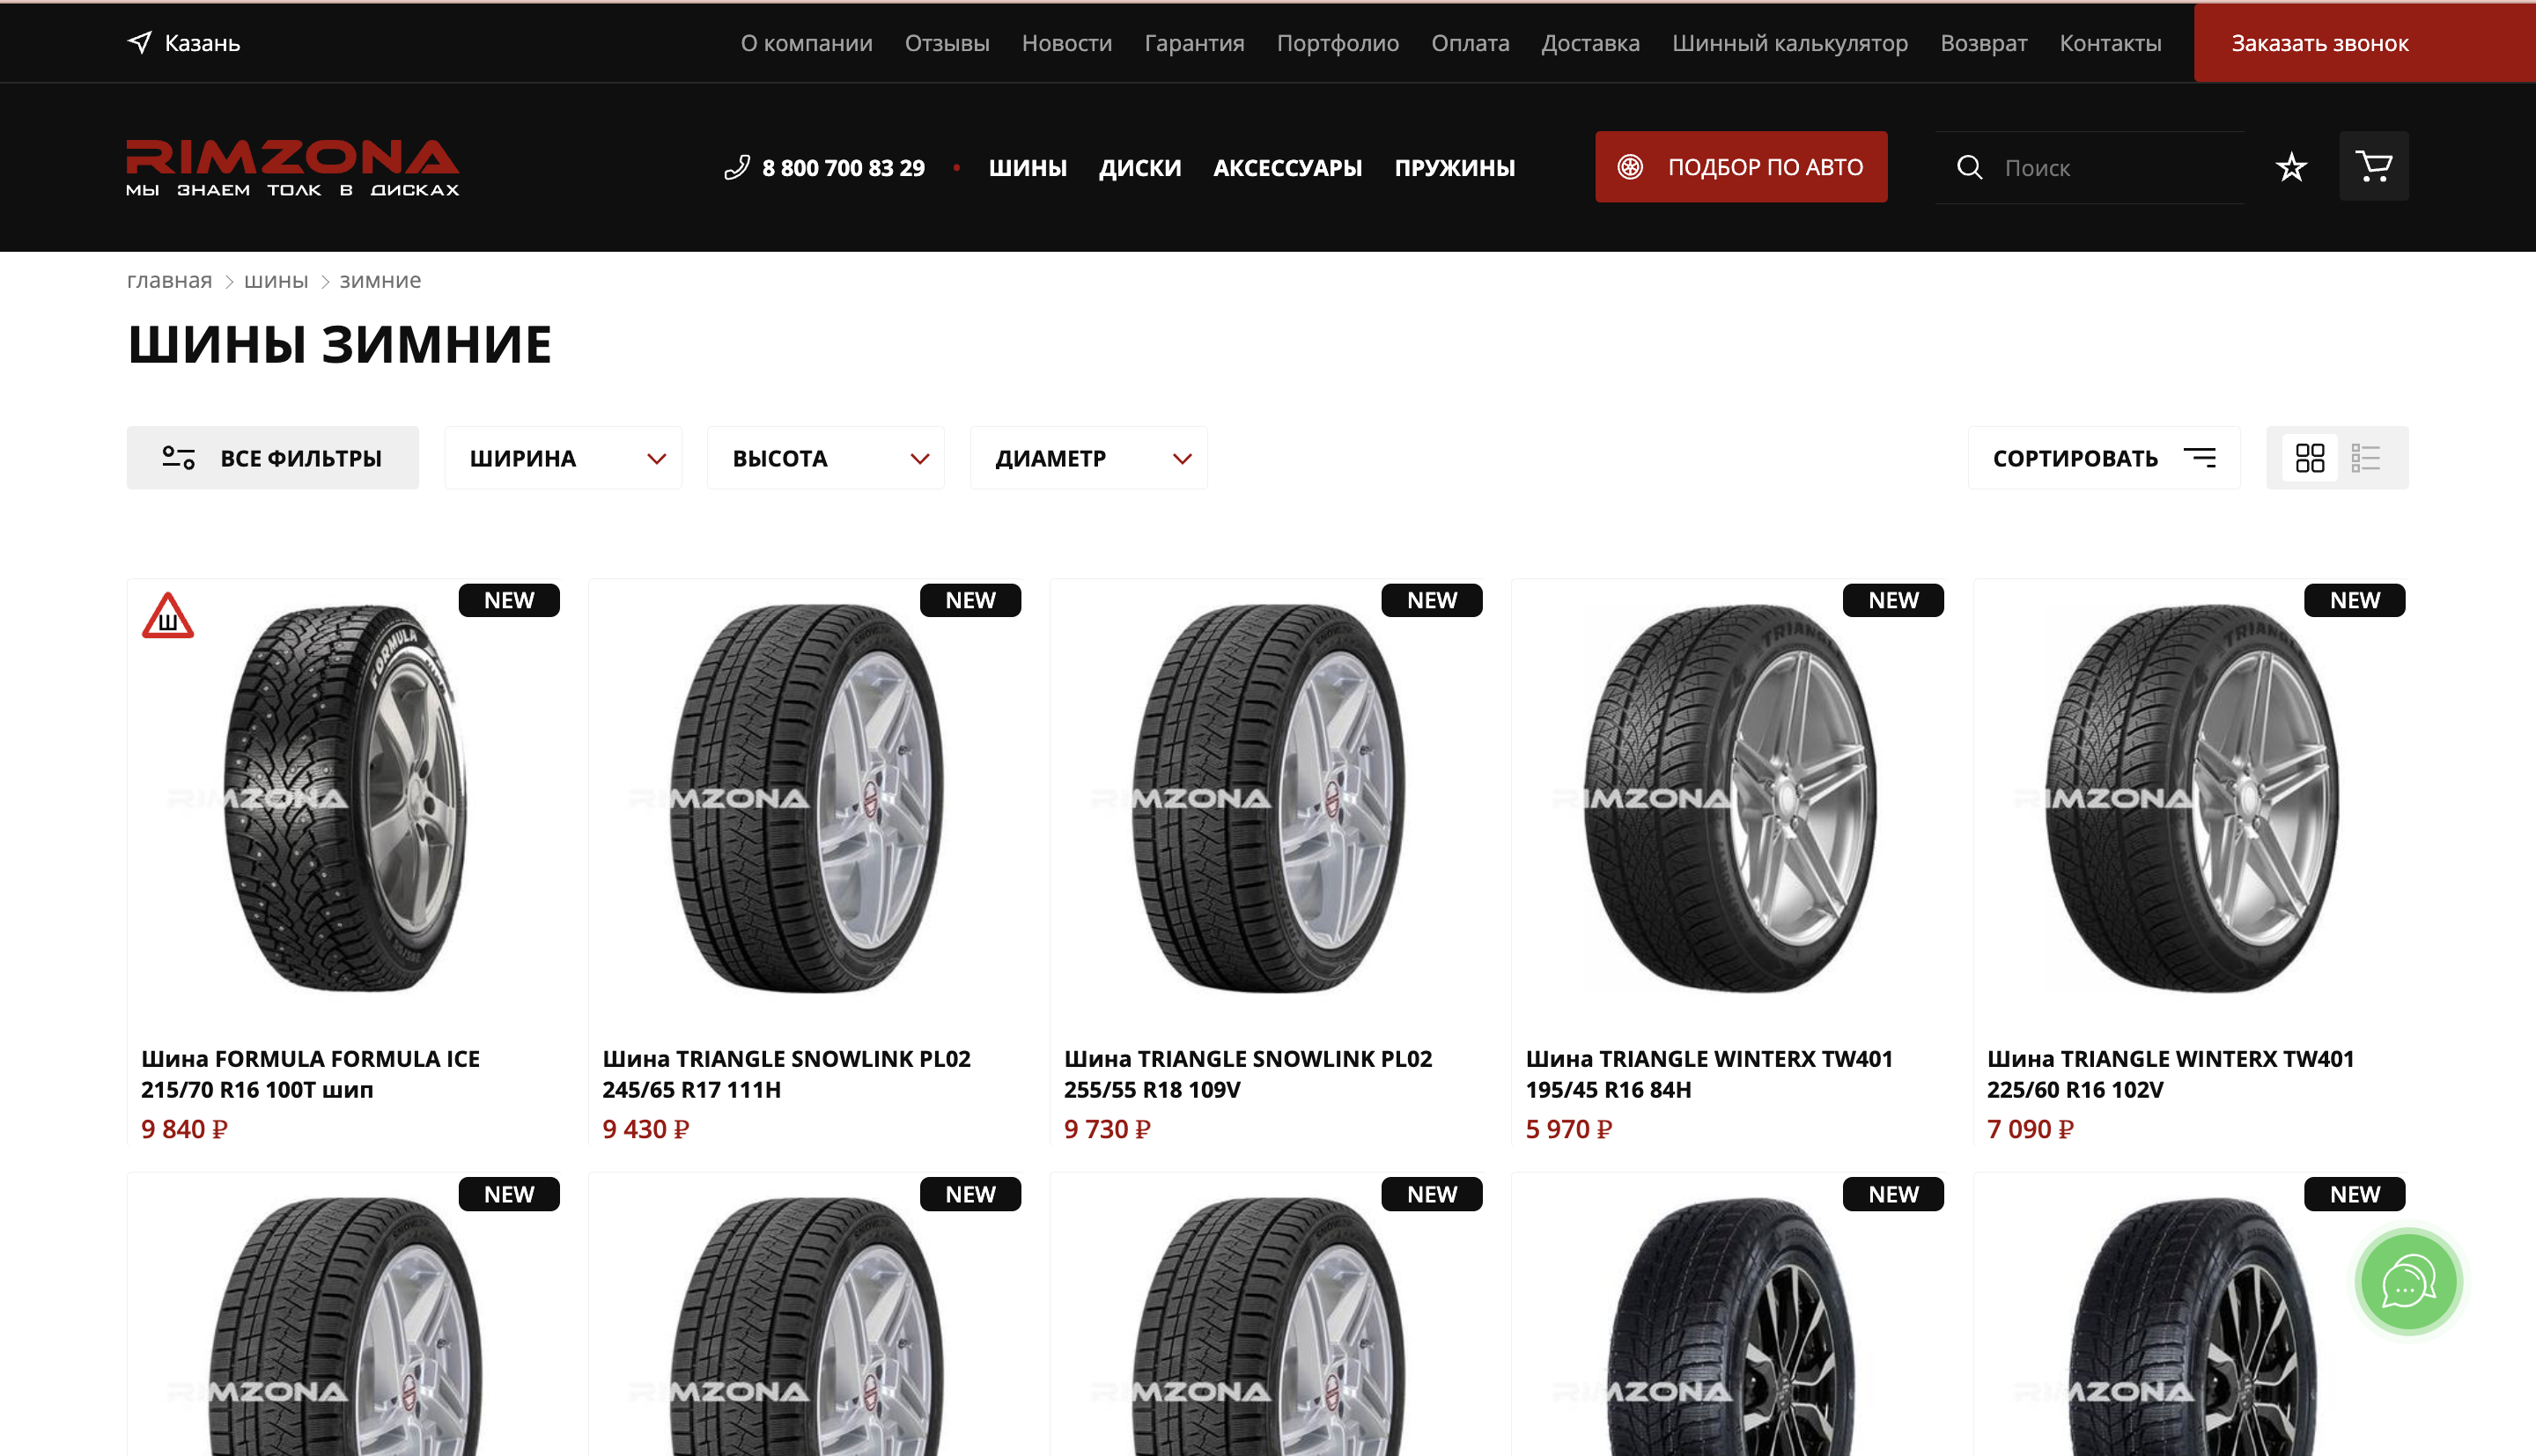Open the ВСЕ ФИЛЬТРЫ filter panel
The image size is (2536, 1456).
click(x=273, y=458)
